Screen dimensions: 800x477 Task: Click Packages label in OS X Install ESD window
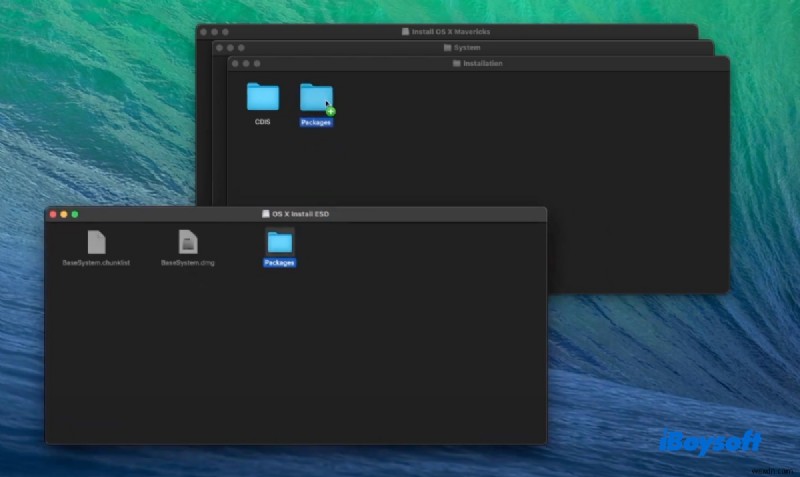tap(280, 263)
